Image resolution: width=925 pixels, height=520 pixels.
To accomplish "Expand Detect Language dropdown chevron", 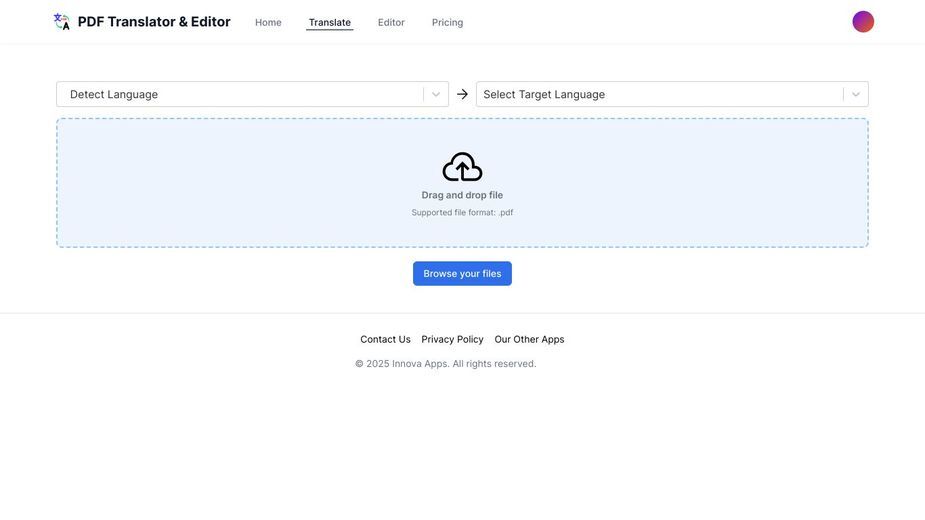I will pos(435,94).
